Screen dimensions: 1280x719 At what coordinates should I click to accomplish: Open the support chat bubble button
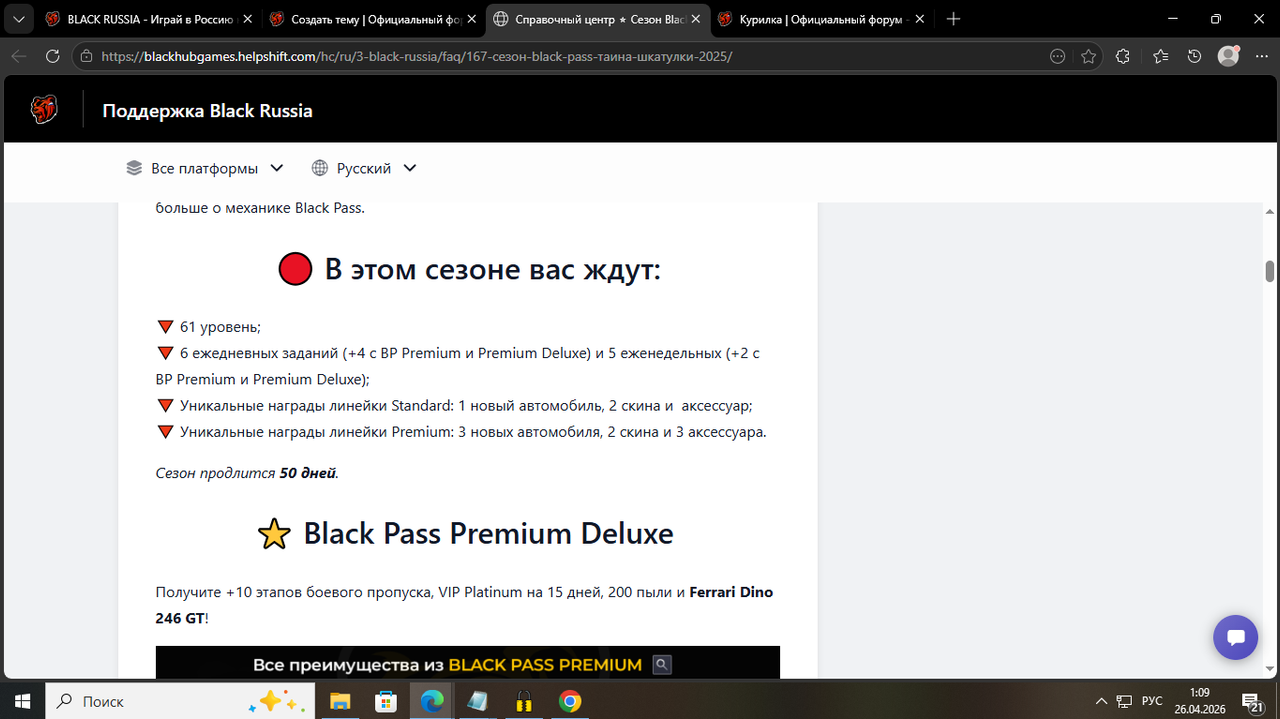[x=1235, y=638]
